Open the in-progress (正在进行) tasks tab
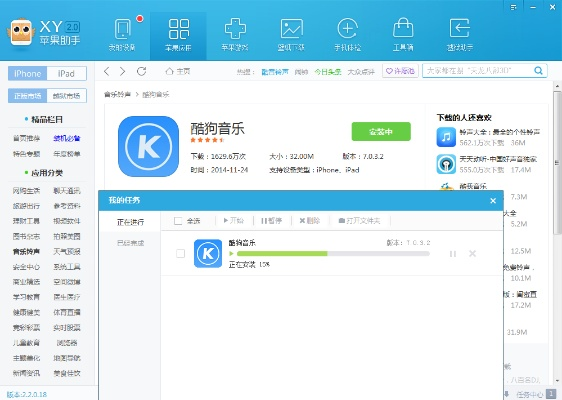Screen dimensions: 562x400 [130, 222]
